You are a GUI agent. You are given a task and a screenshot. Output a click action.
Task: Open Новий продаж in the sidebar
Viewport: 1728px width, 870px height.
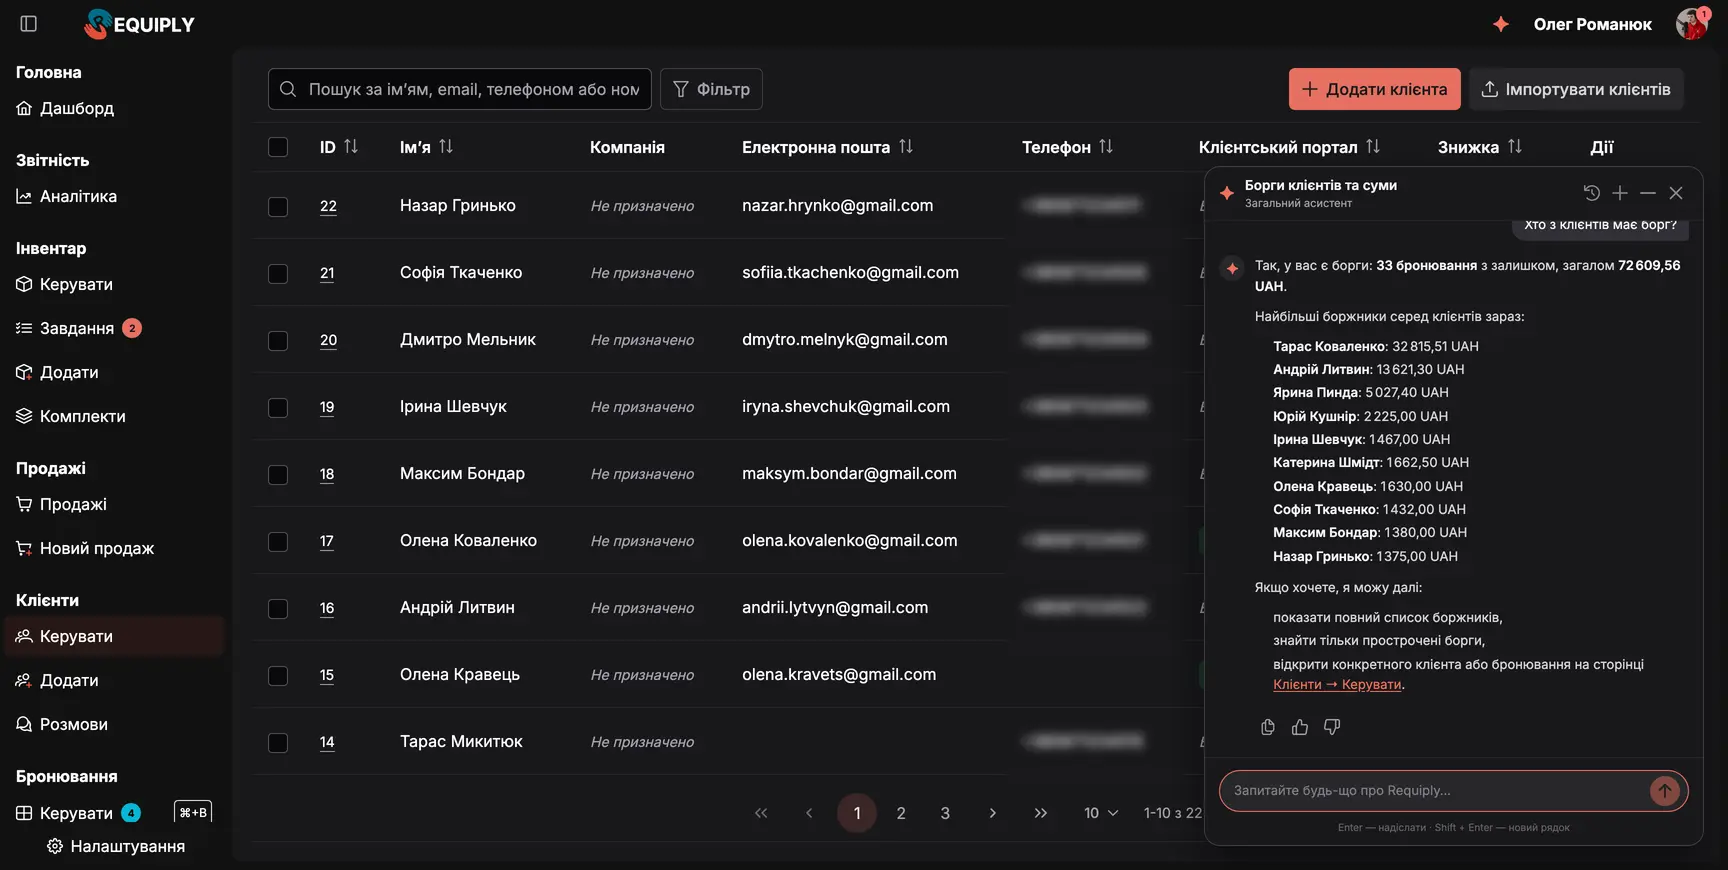click(x=85, y=548)
